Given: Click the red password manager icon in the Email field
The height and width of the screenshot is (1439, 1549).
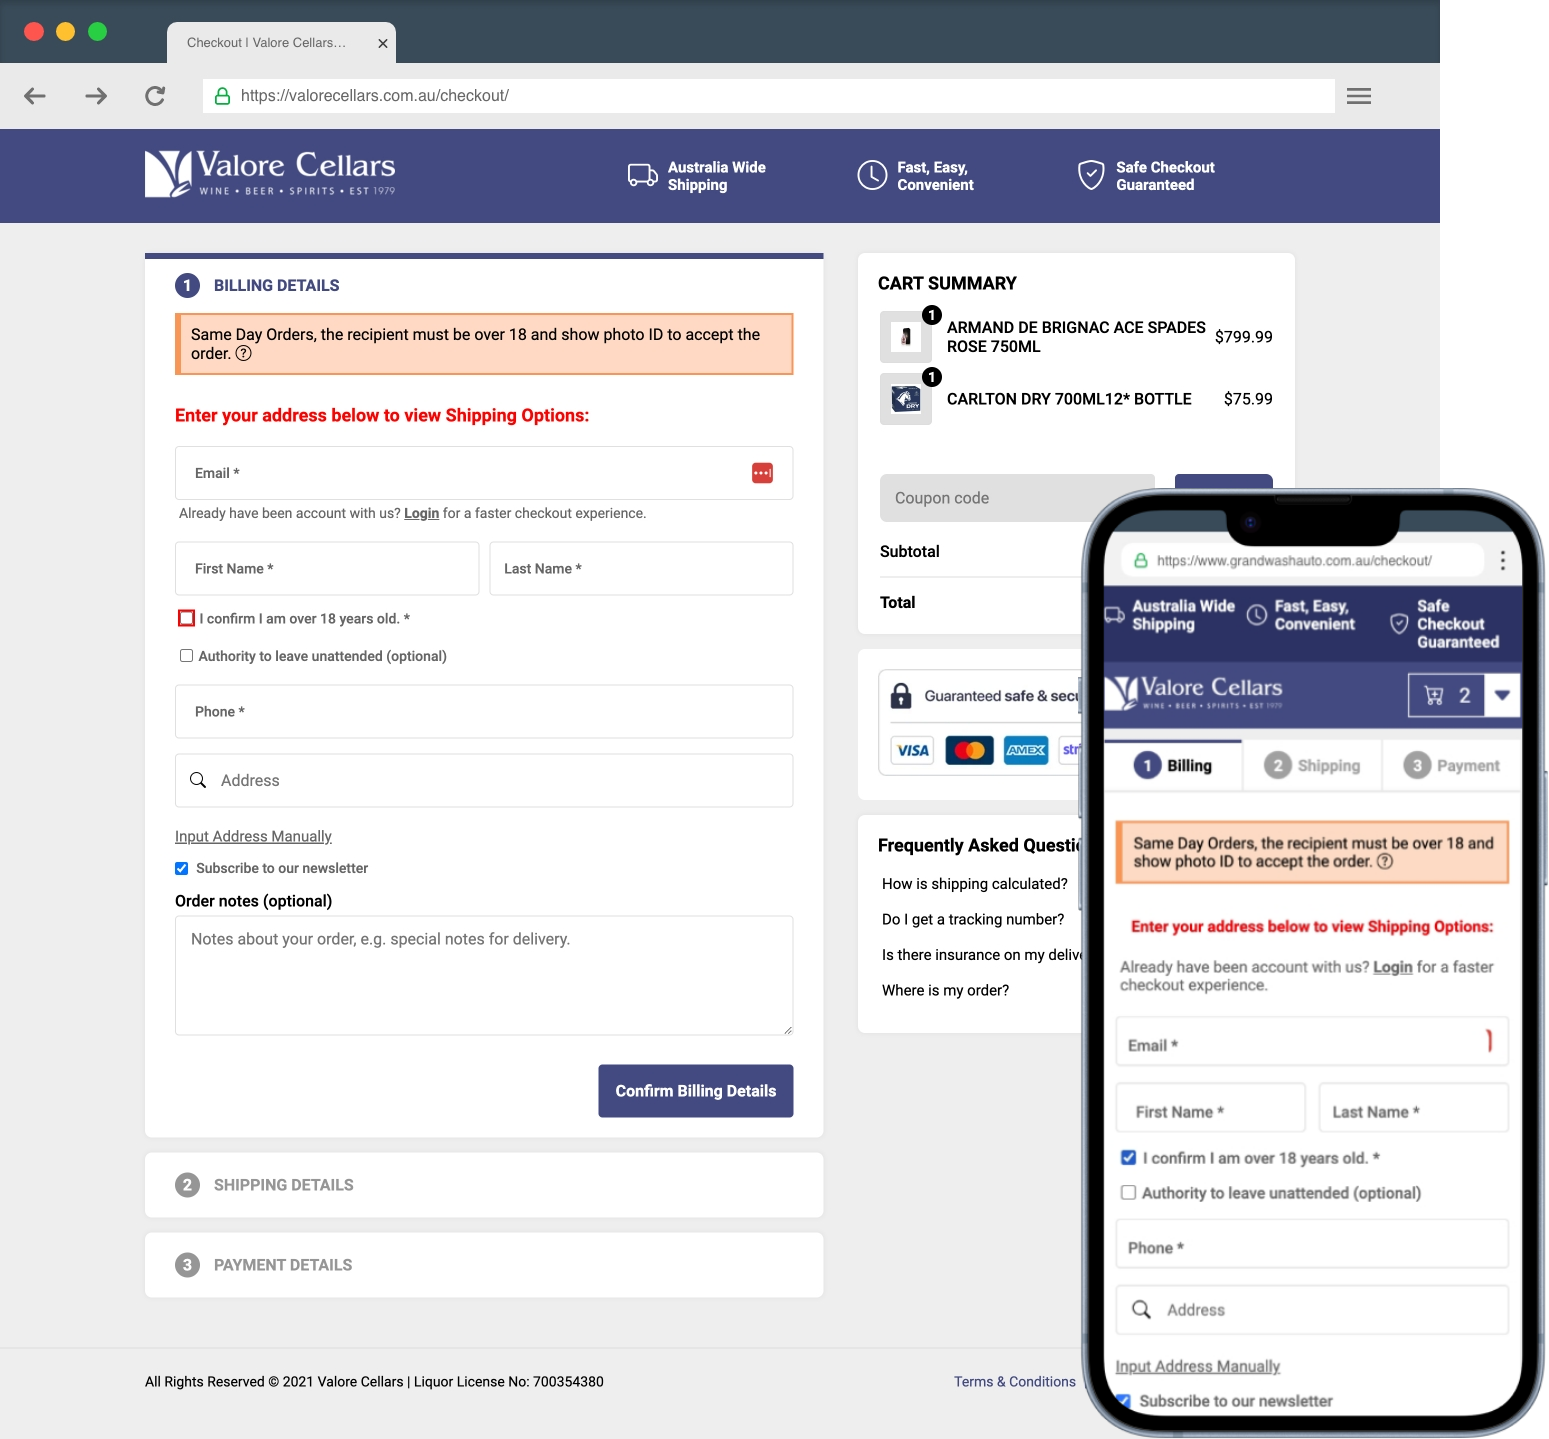Looking at the screenshot, I should pos(762,473).
